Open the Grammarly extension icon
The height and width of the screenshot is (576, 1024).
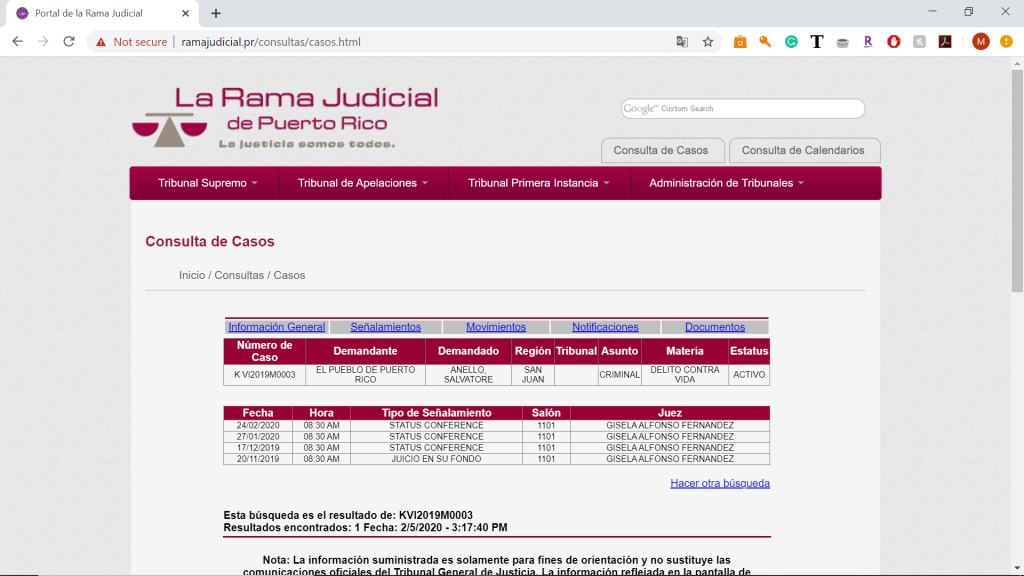[x=791, y=42]
